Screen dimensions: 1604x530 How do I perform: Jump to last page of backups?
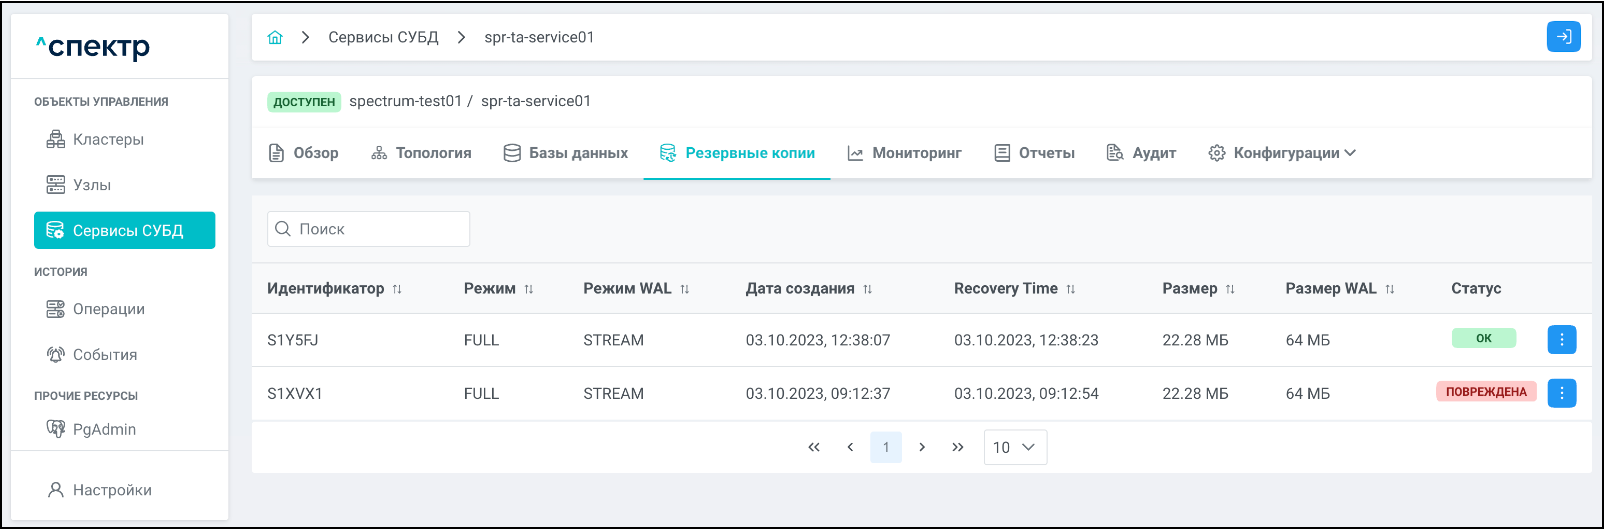(958, 447)
